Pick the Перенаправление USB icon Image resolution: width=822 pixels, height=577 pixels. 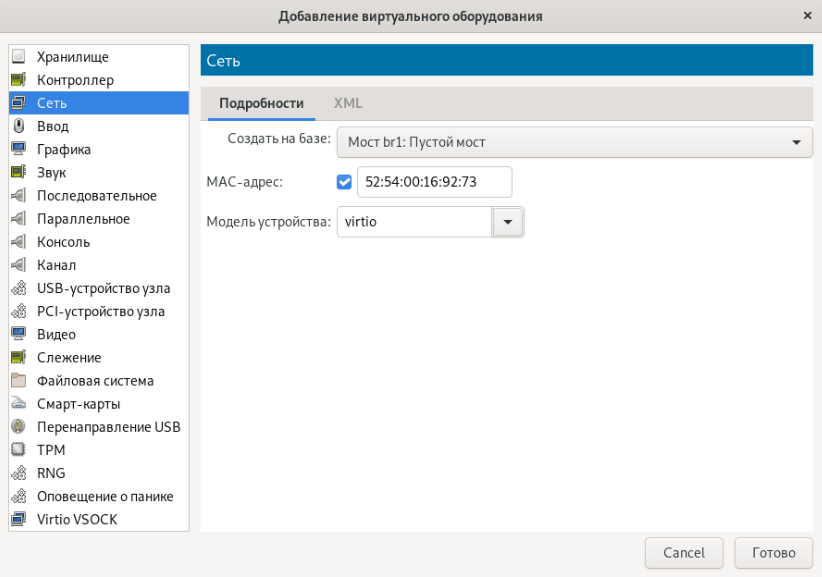tap(18, 427)
